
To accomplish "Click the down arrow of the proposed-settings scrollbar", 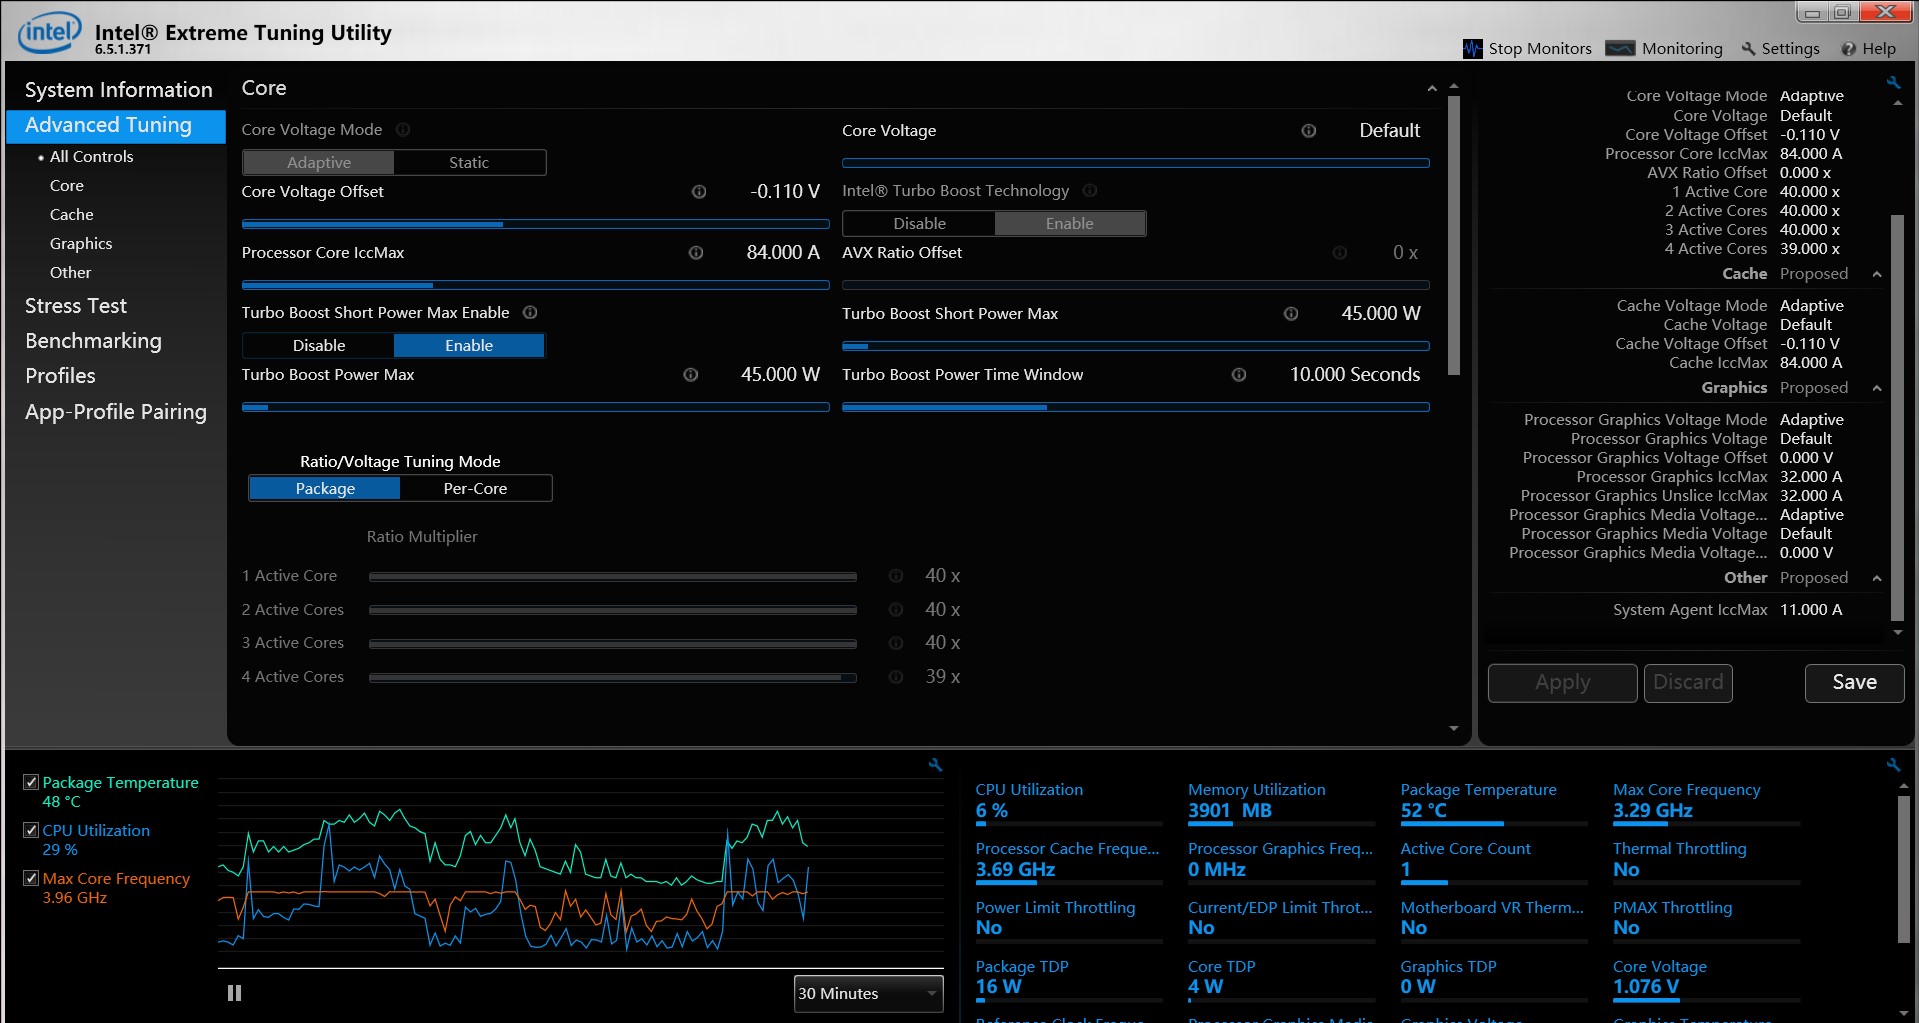I will click(x=1898, y=632).
